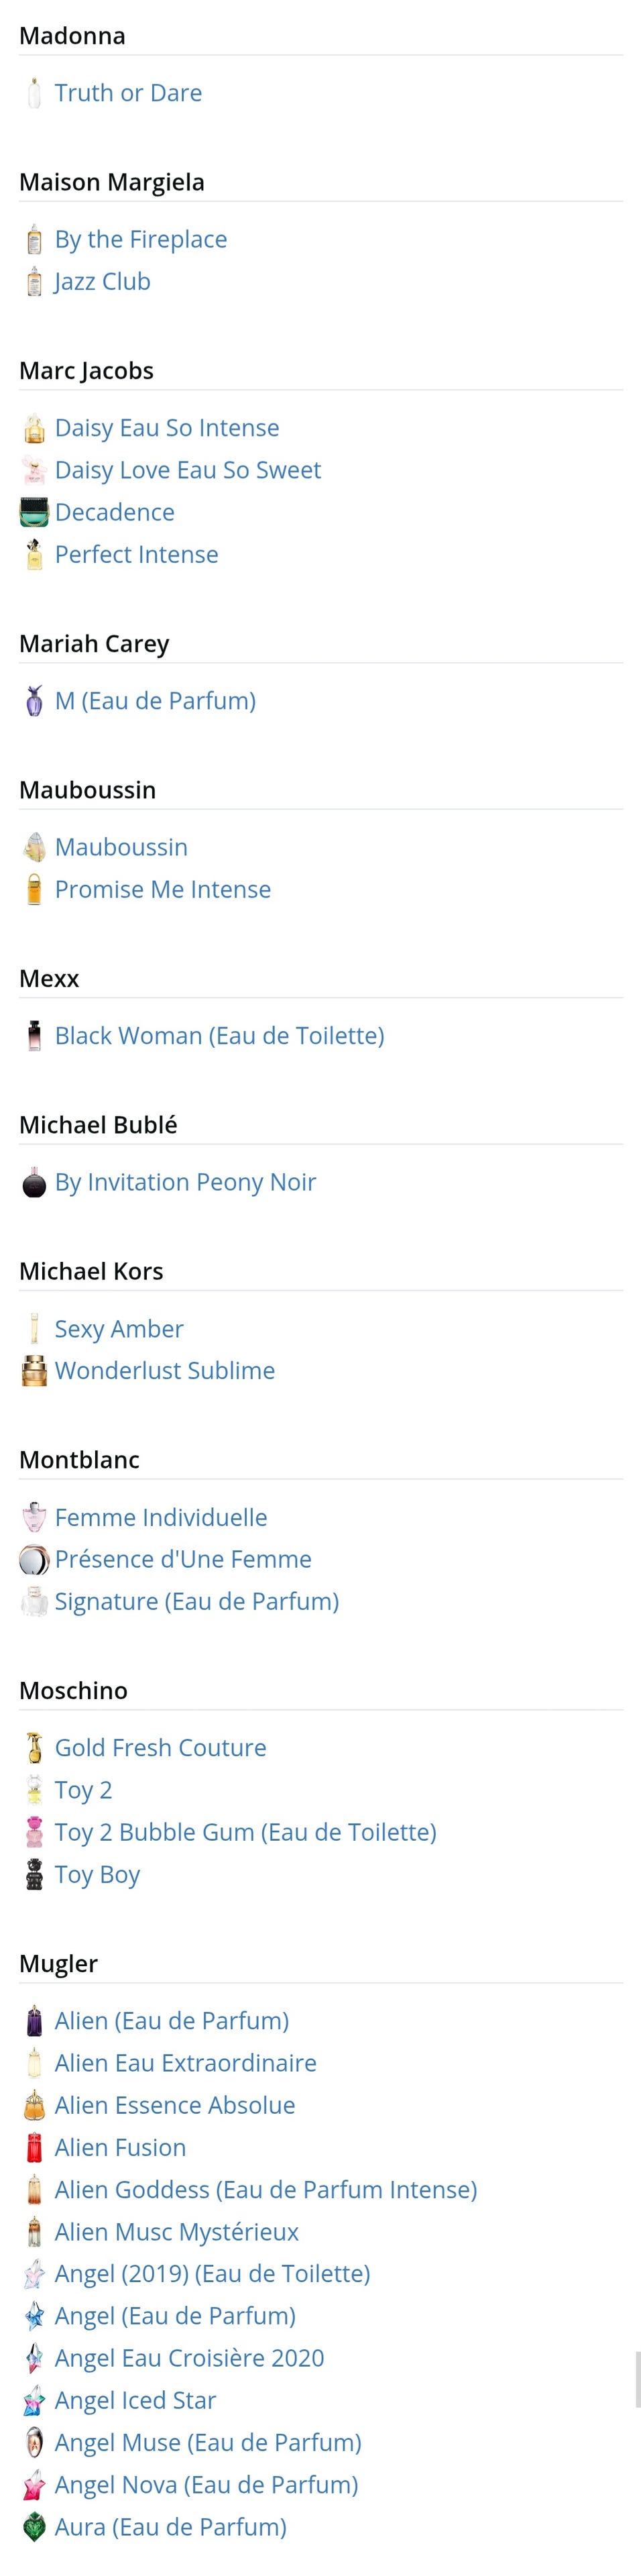Go to Daisy Love Eau So Sweet

(x=188, y=470)
